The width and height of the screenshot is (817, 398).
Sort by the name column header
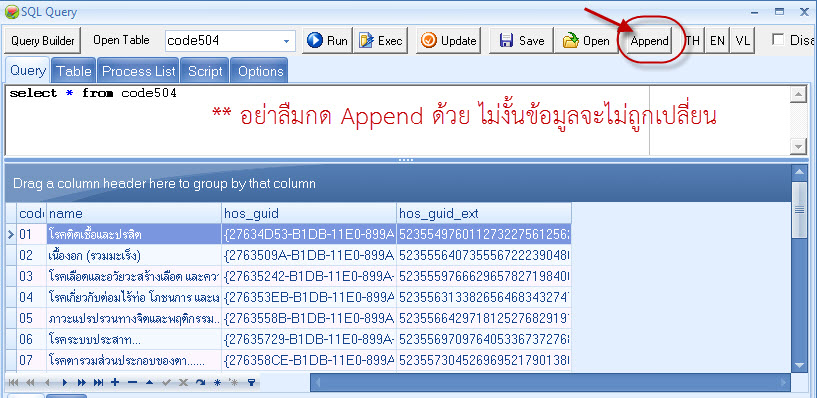point(134,214)
